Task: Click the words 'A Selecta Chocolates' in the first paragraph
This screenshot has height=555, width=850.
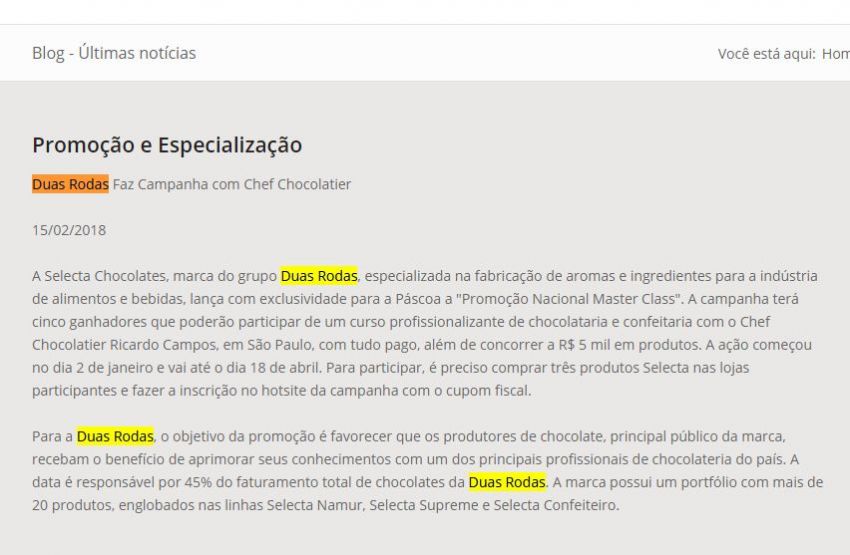Action: click(99, 276)
